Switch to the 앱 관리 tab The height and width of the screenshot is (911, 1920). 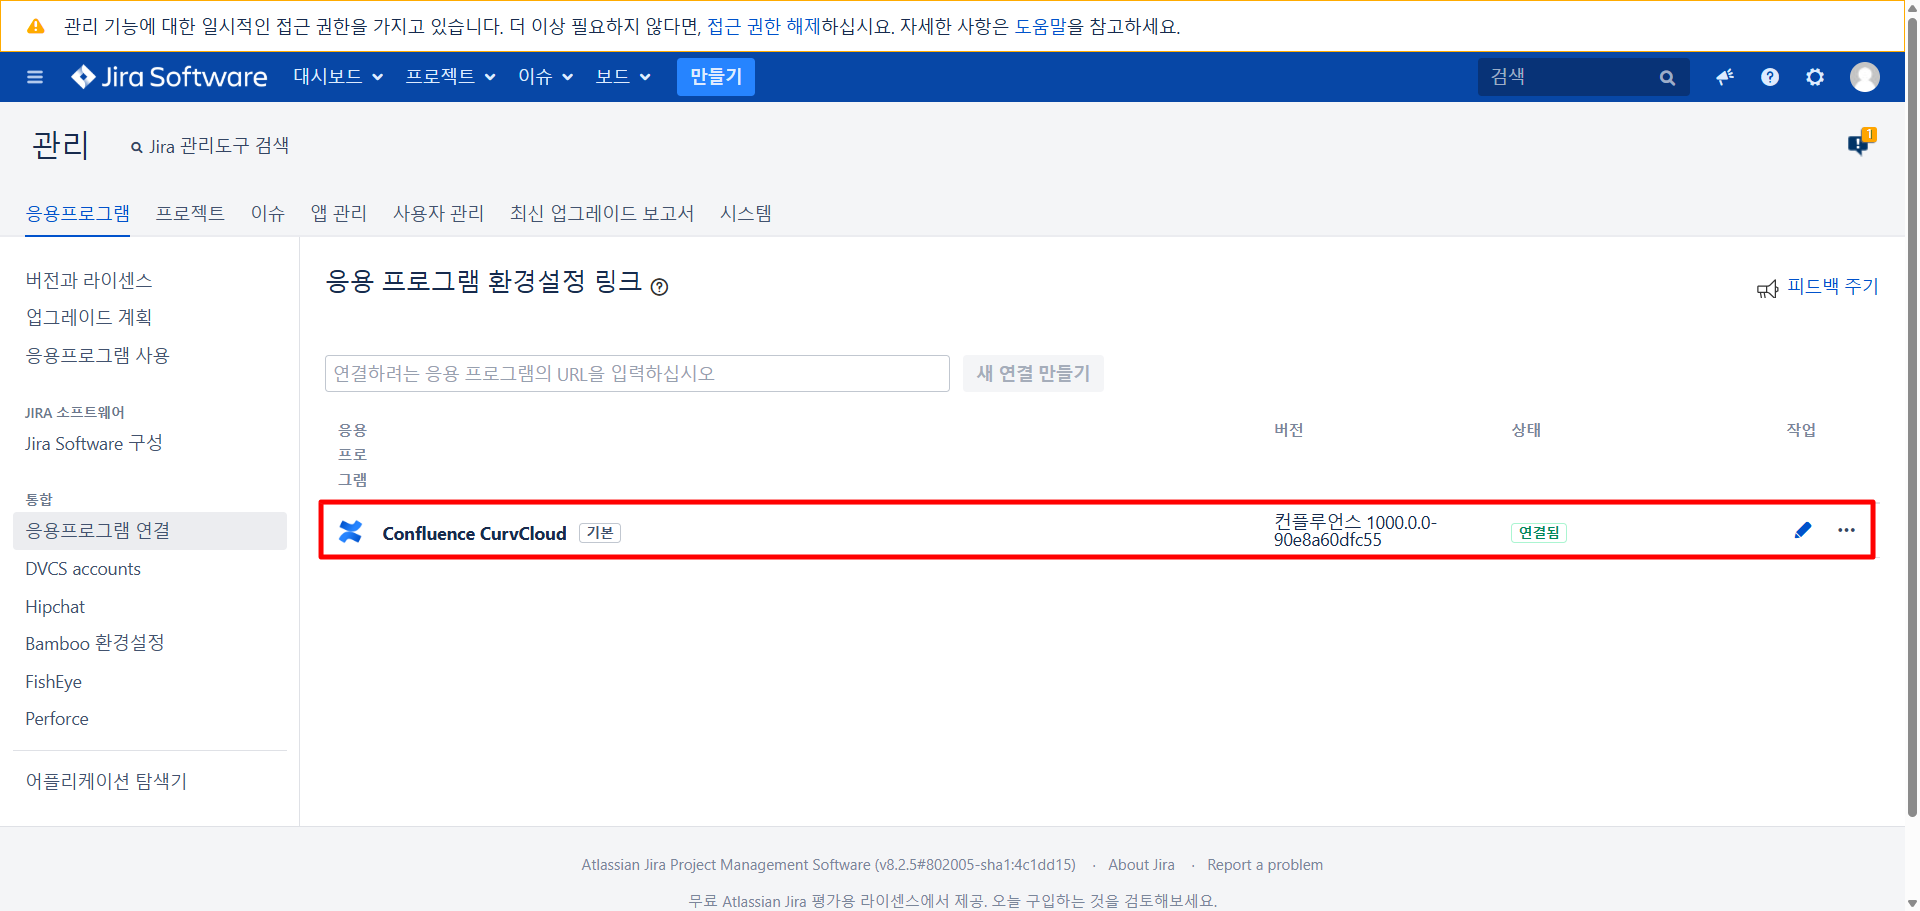339,213
